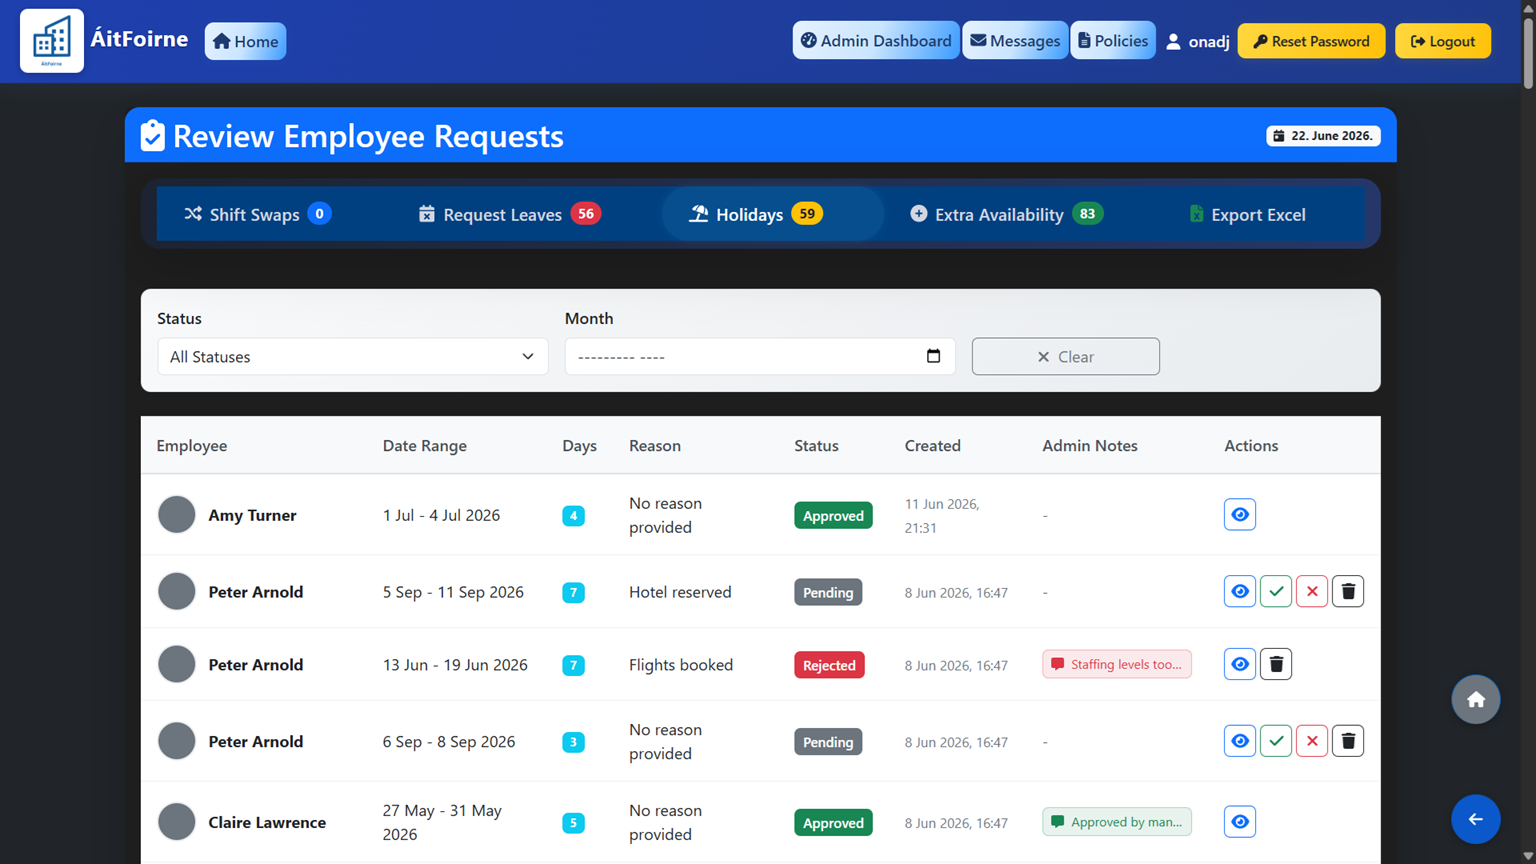Click the ÁitFoirne logo icon
This screenshot has height=864, width=1536.
[52, 41]
